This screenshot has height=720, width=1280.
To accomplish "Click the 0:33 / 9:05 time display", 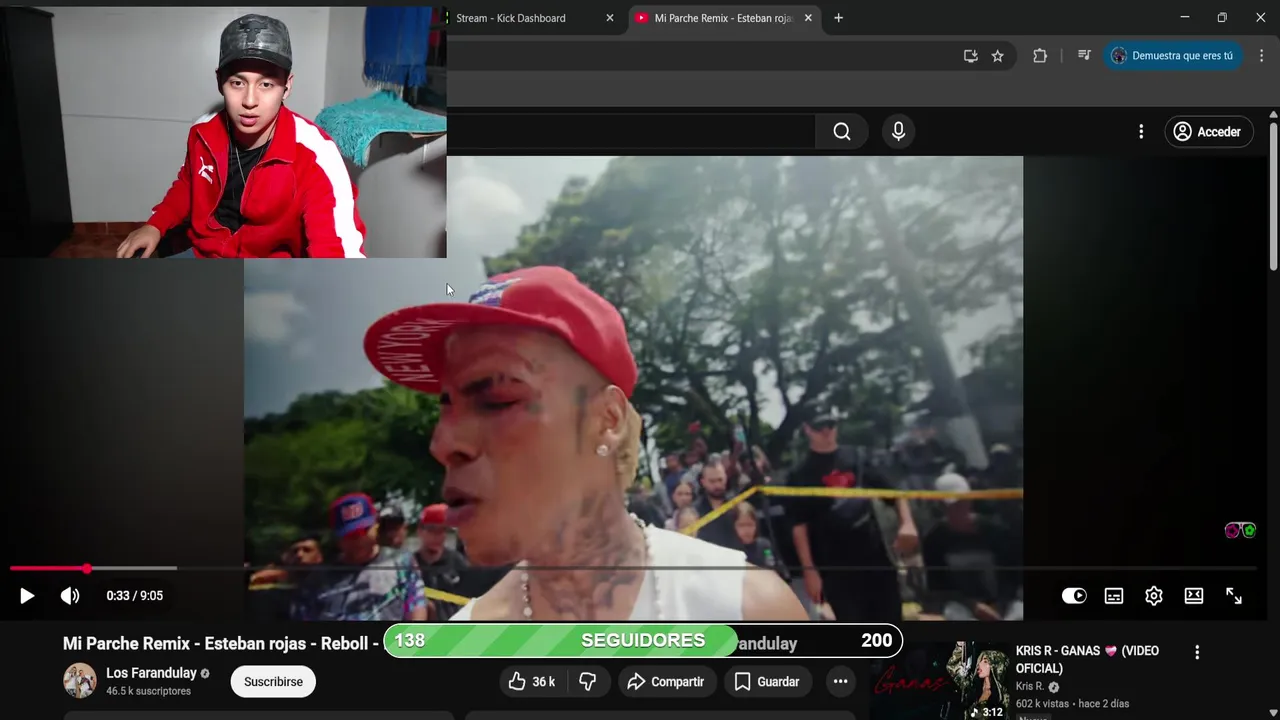I will pos(135,596).
